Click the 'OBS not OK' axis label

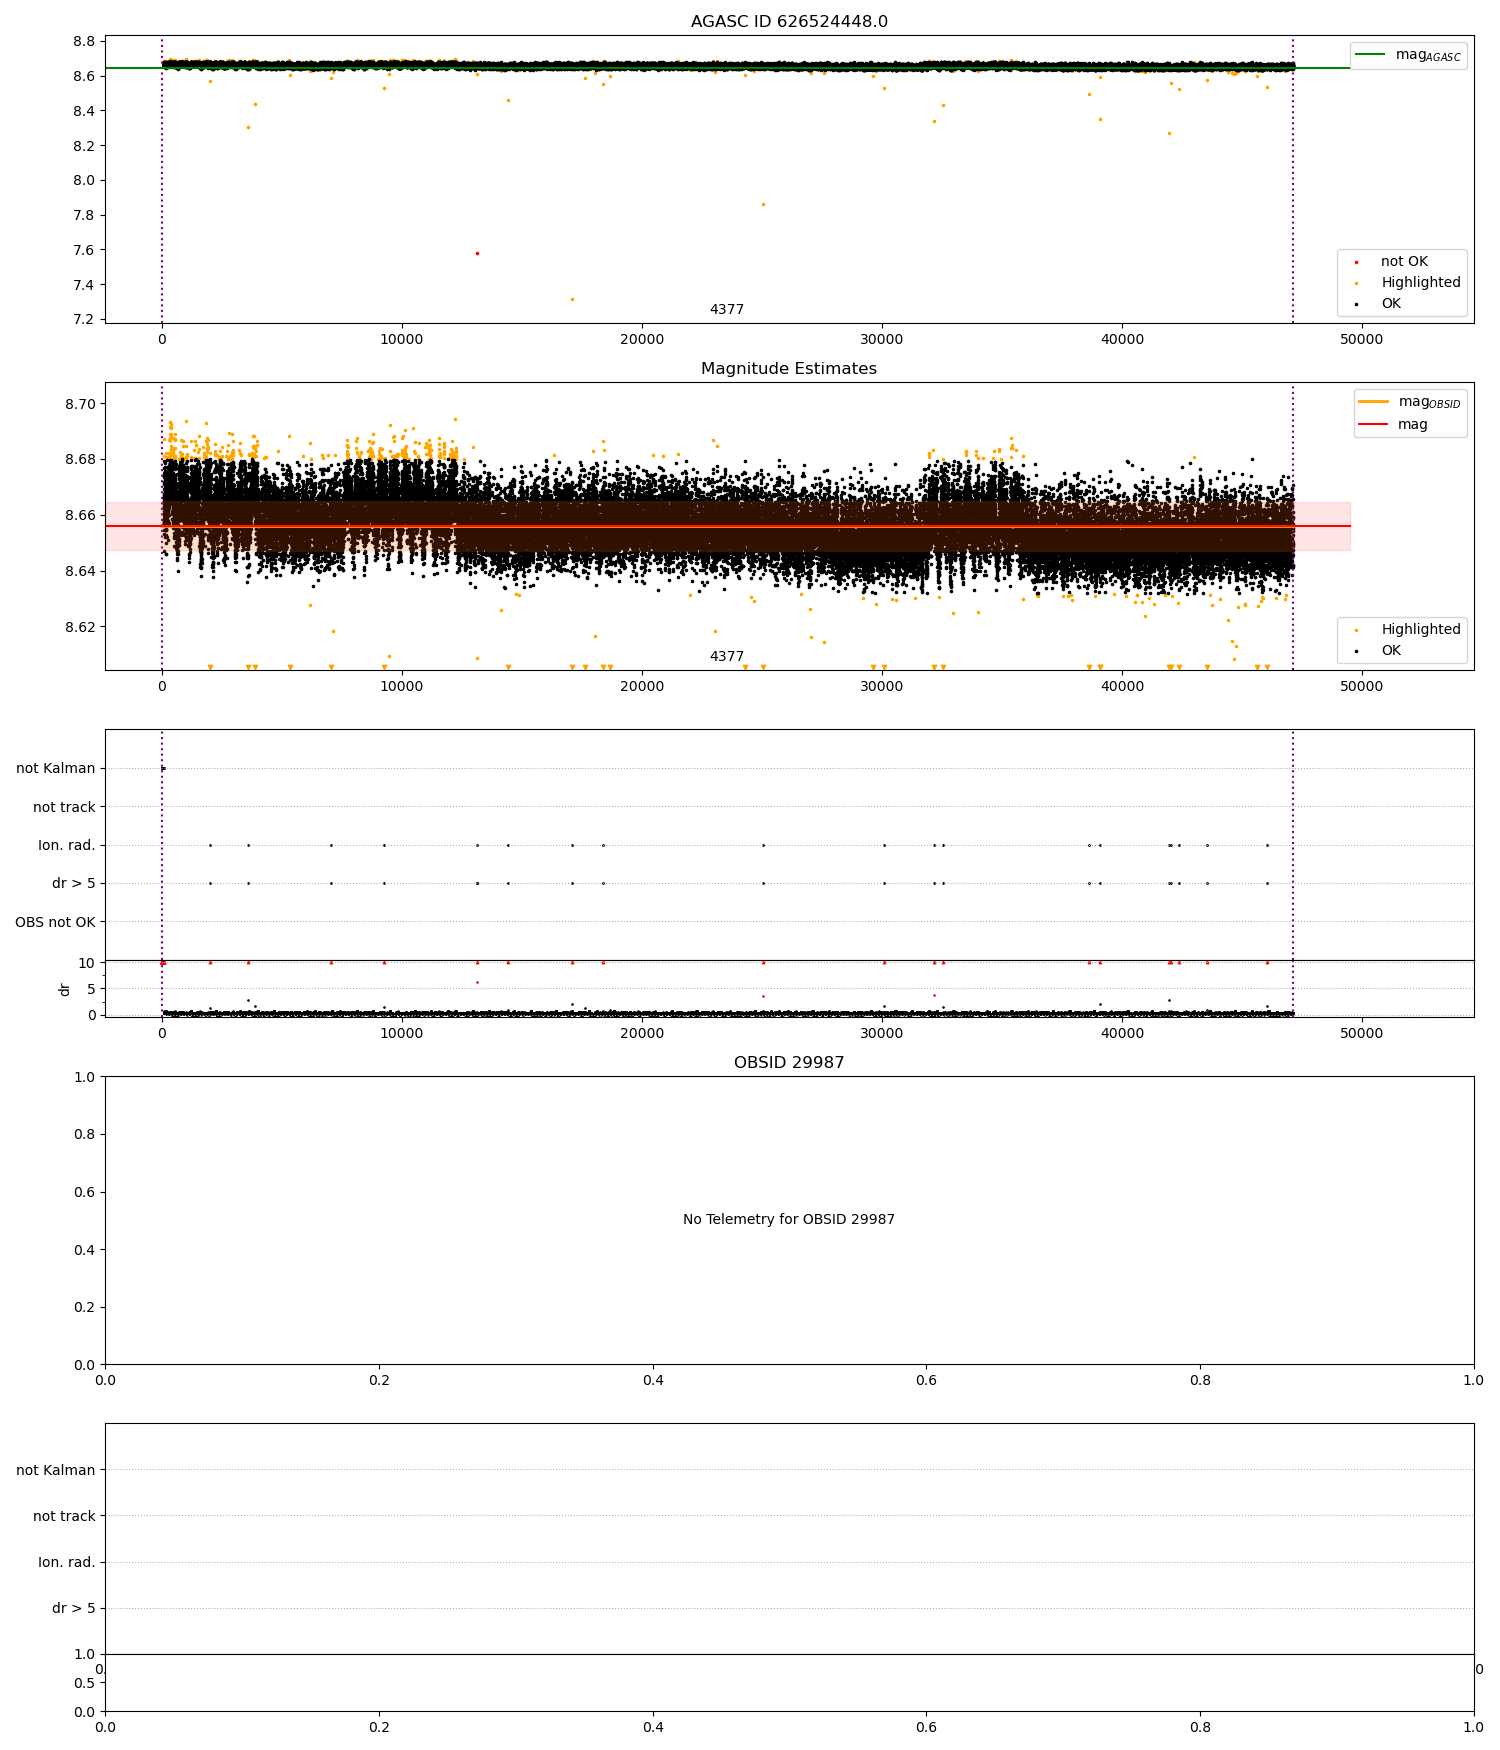(x=55, y=922)
